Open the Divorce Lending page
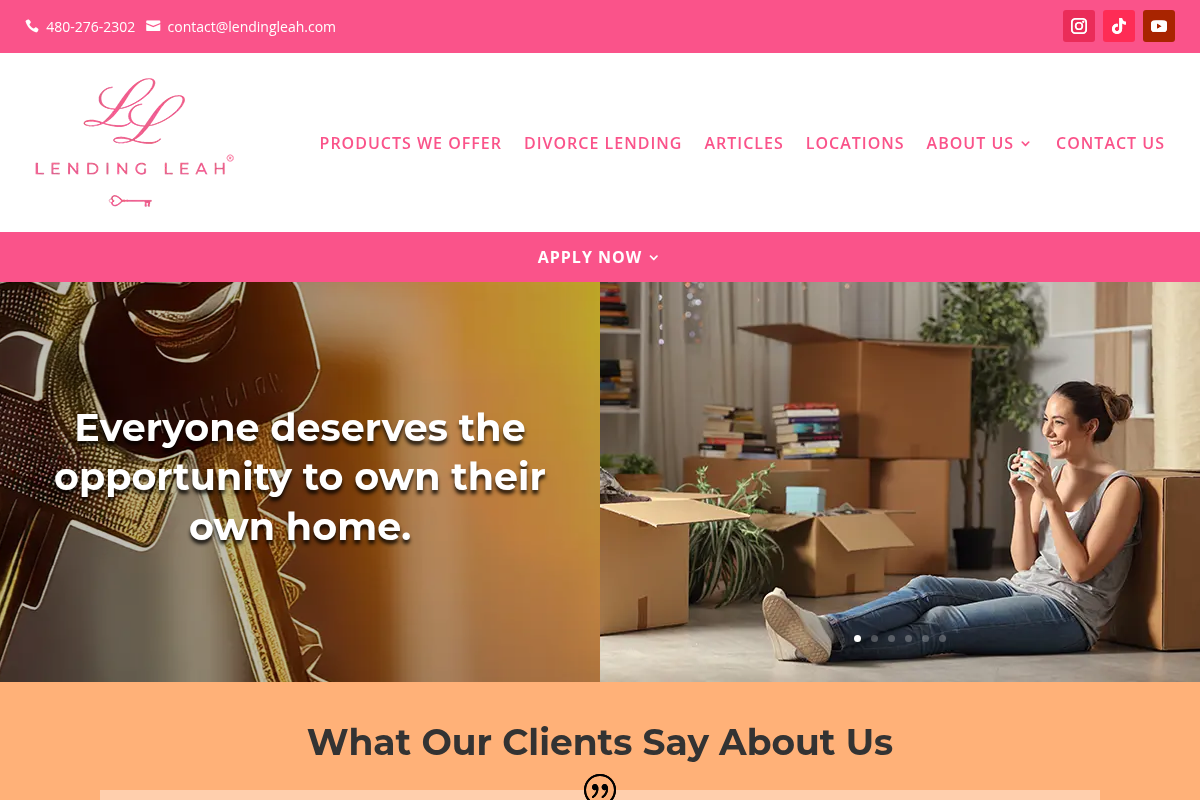 click(x=603, y=143)
